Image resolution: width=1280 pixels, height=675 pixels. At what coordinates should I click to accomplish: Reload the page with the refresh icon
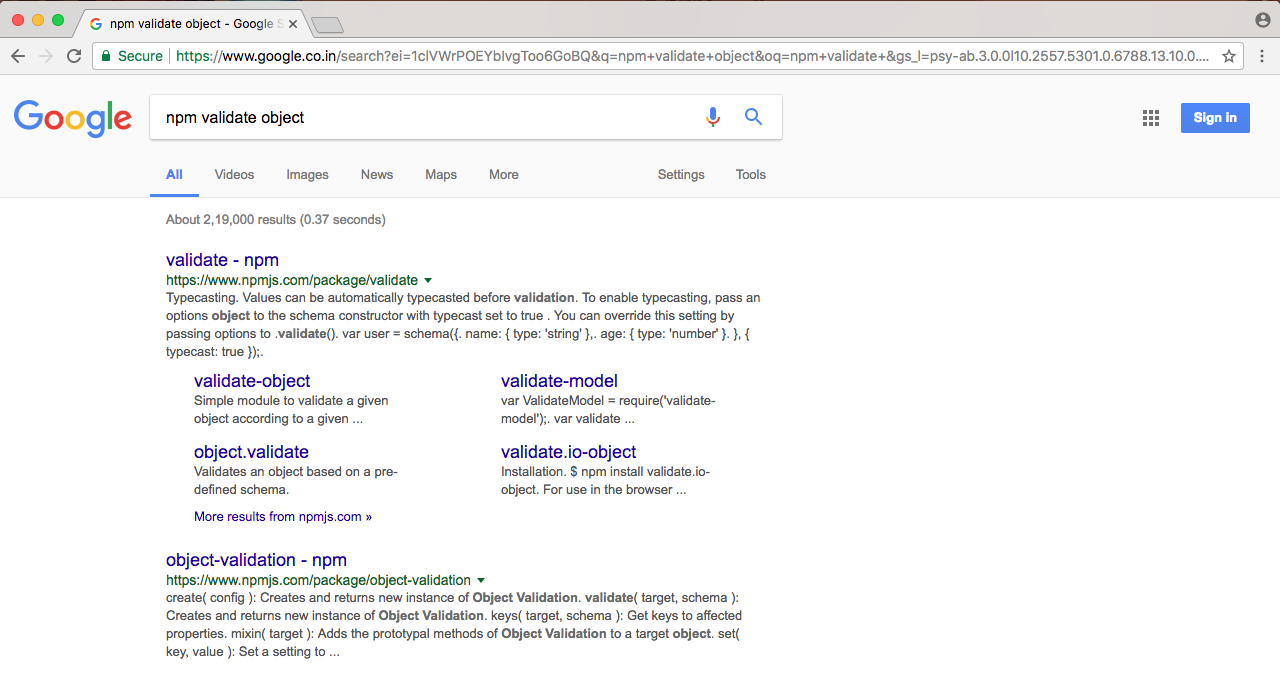[x=74, y=56]
